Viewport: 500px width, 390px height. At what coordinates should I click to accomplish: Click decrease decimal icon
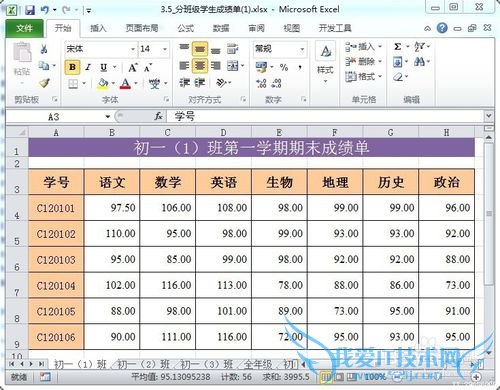[277, 83]
